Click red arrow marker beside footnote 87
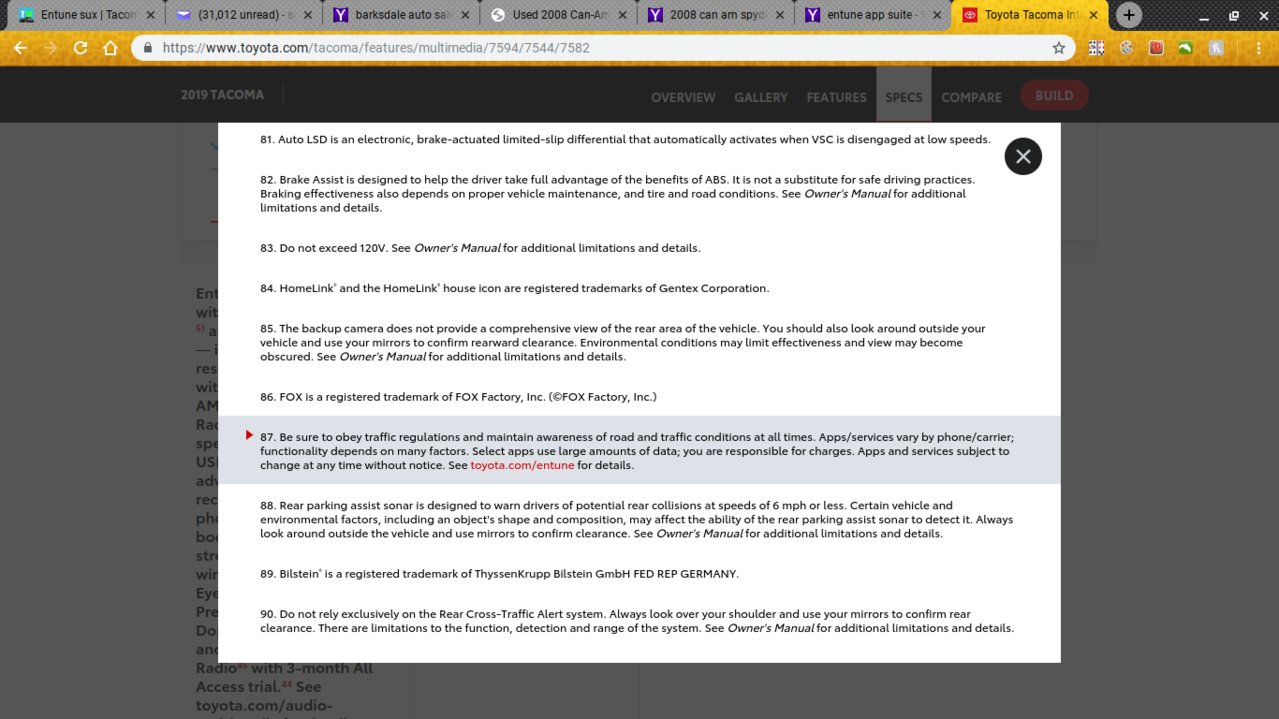 (x=249, y=435)
